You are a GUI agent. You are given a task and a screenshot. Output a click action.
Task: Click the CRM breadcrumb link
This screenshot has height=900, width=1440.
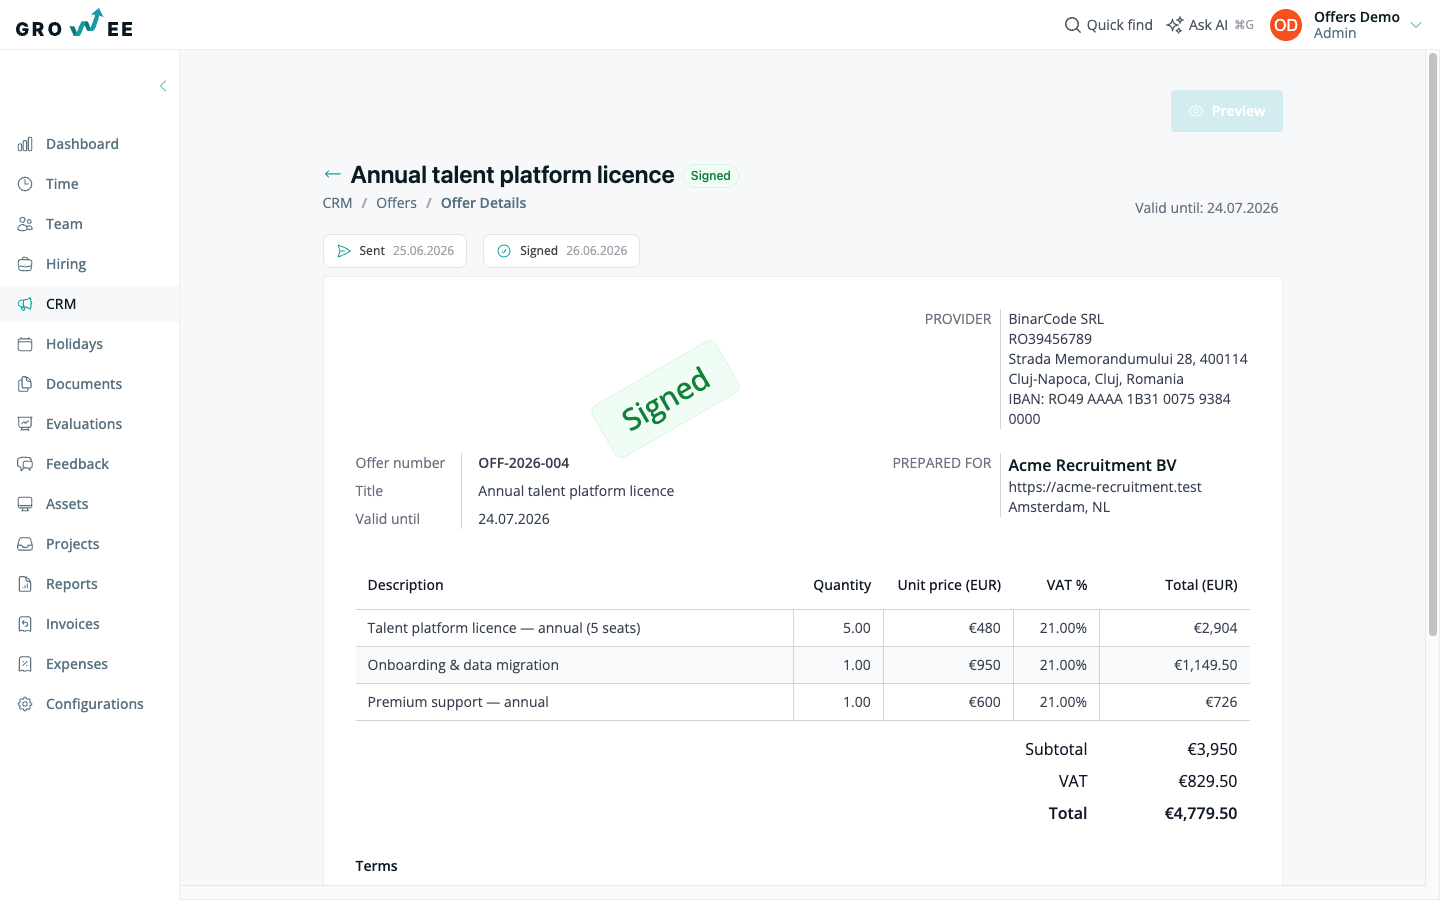click(x=337, y=203)
